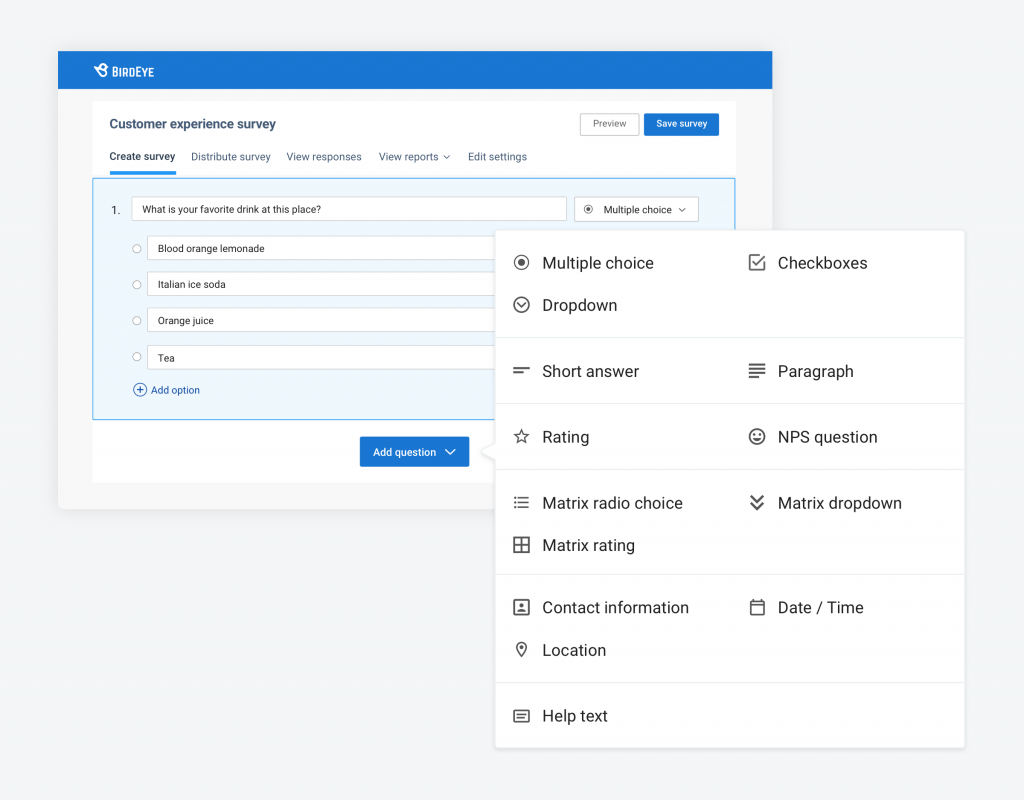Click the Dropdown circle-chevron icon in menu
Viewport: 1024px width, 800px height.
[521, 305]
